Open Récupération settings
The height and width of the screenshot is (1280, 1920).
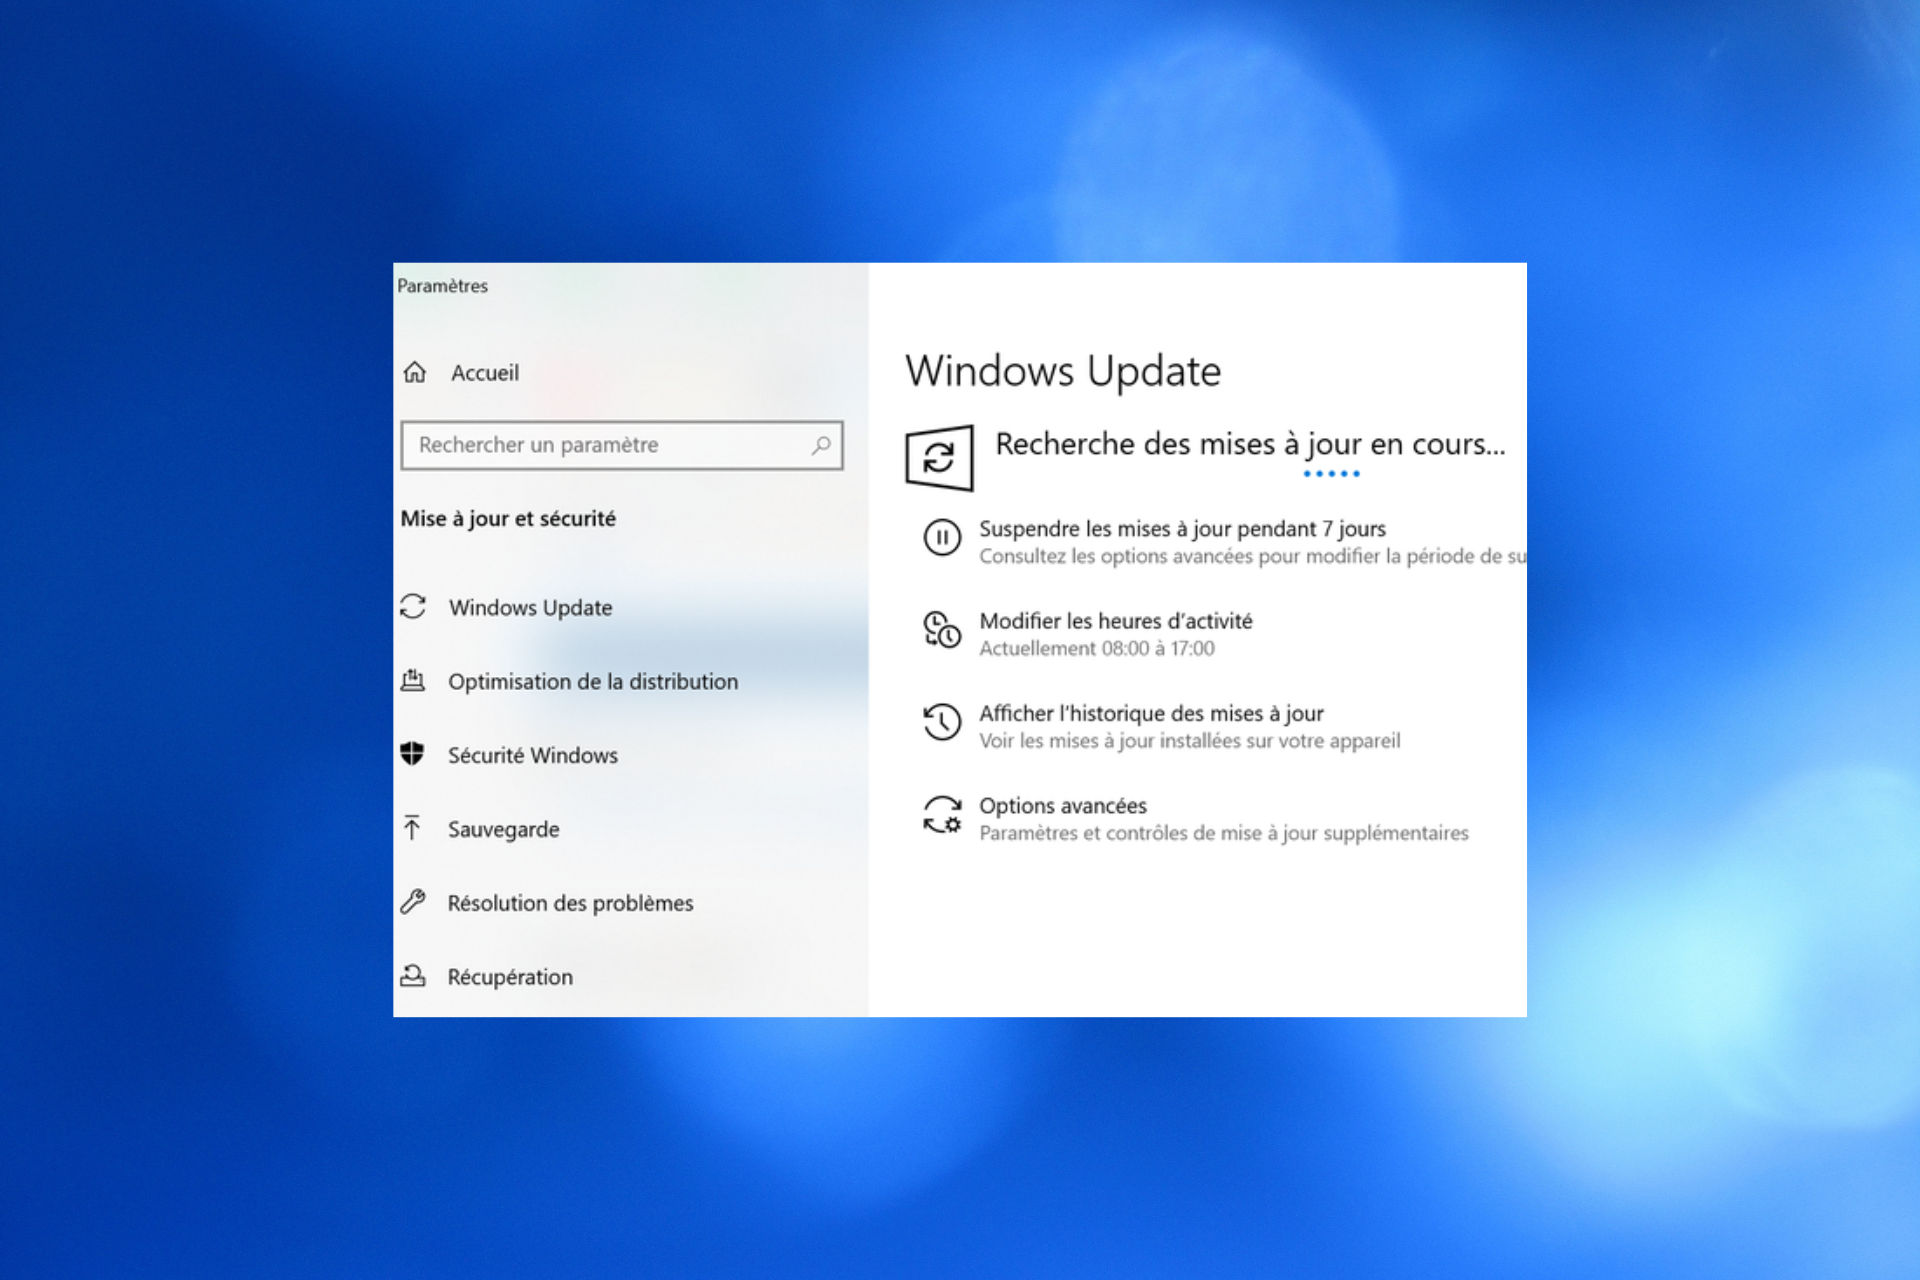510,977
